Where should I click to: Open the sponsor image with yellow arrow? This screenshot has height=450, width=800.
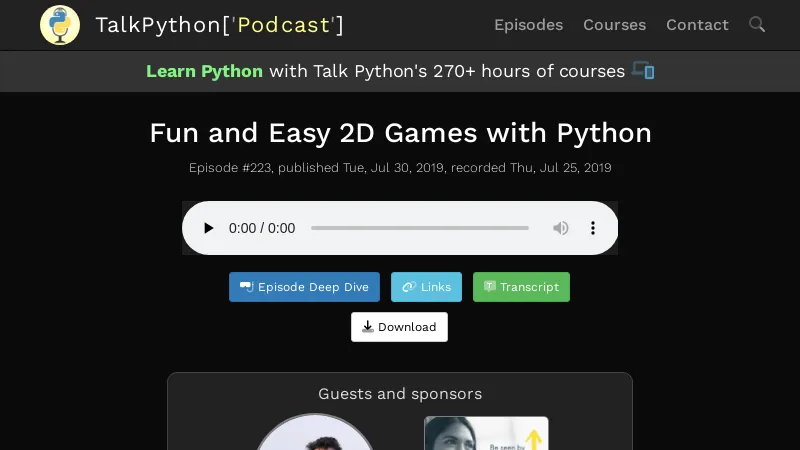coord(486,434)
